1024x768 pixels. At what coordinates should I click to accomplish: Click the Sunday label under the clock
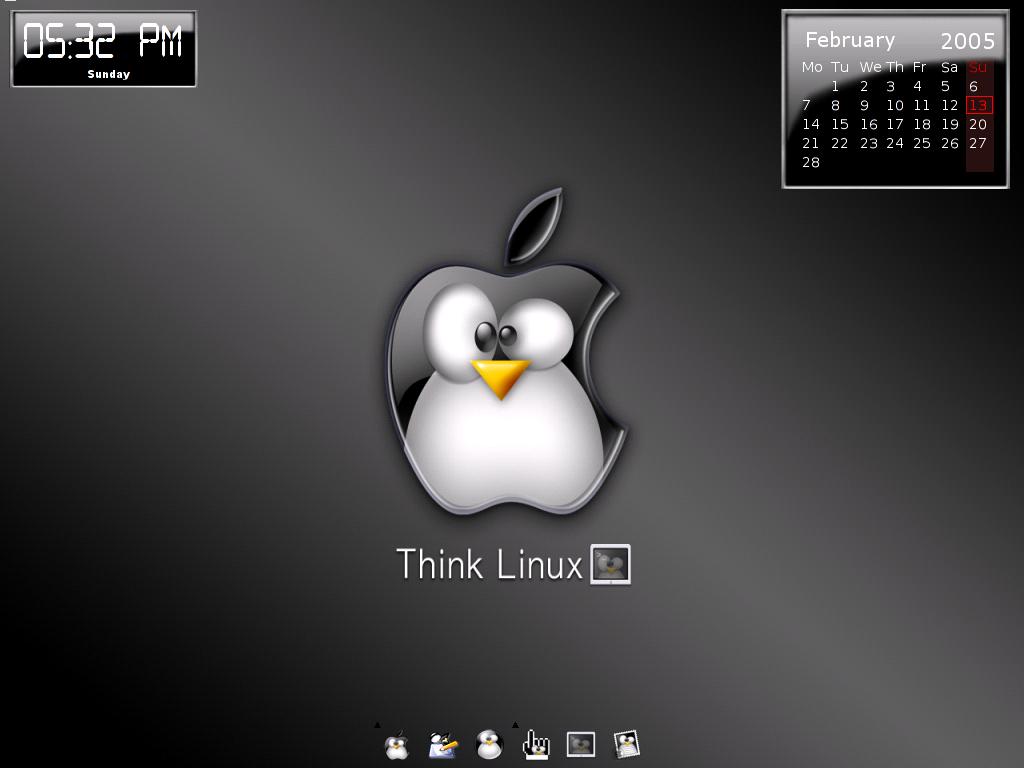point(108,74)
